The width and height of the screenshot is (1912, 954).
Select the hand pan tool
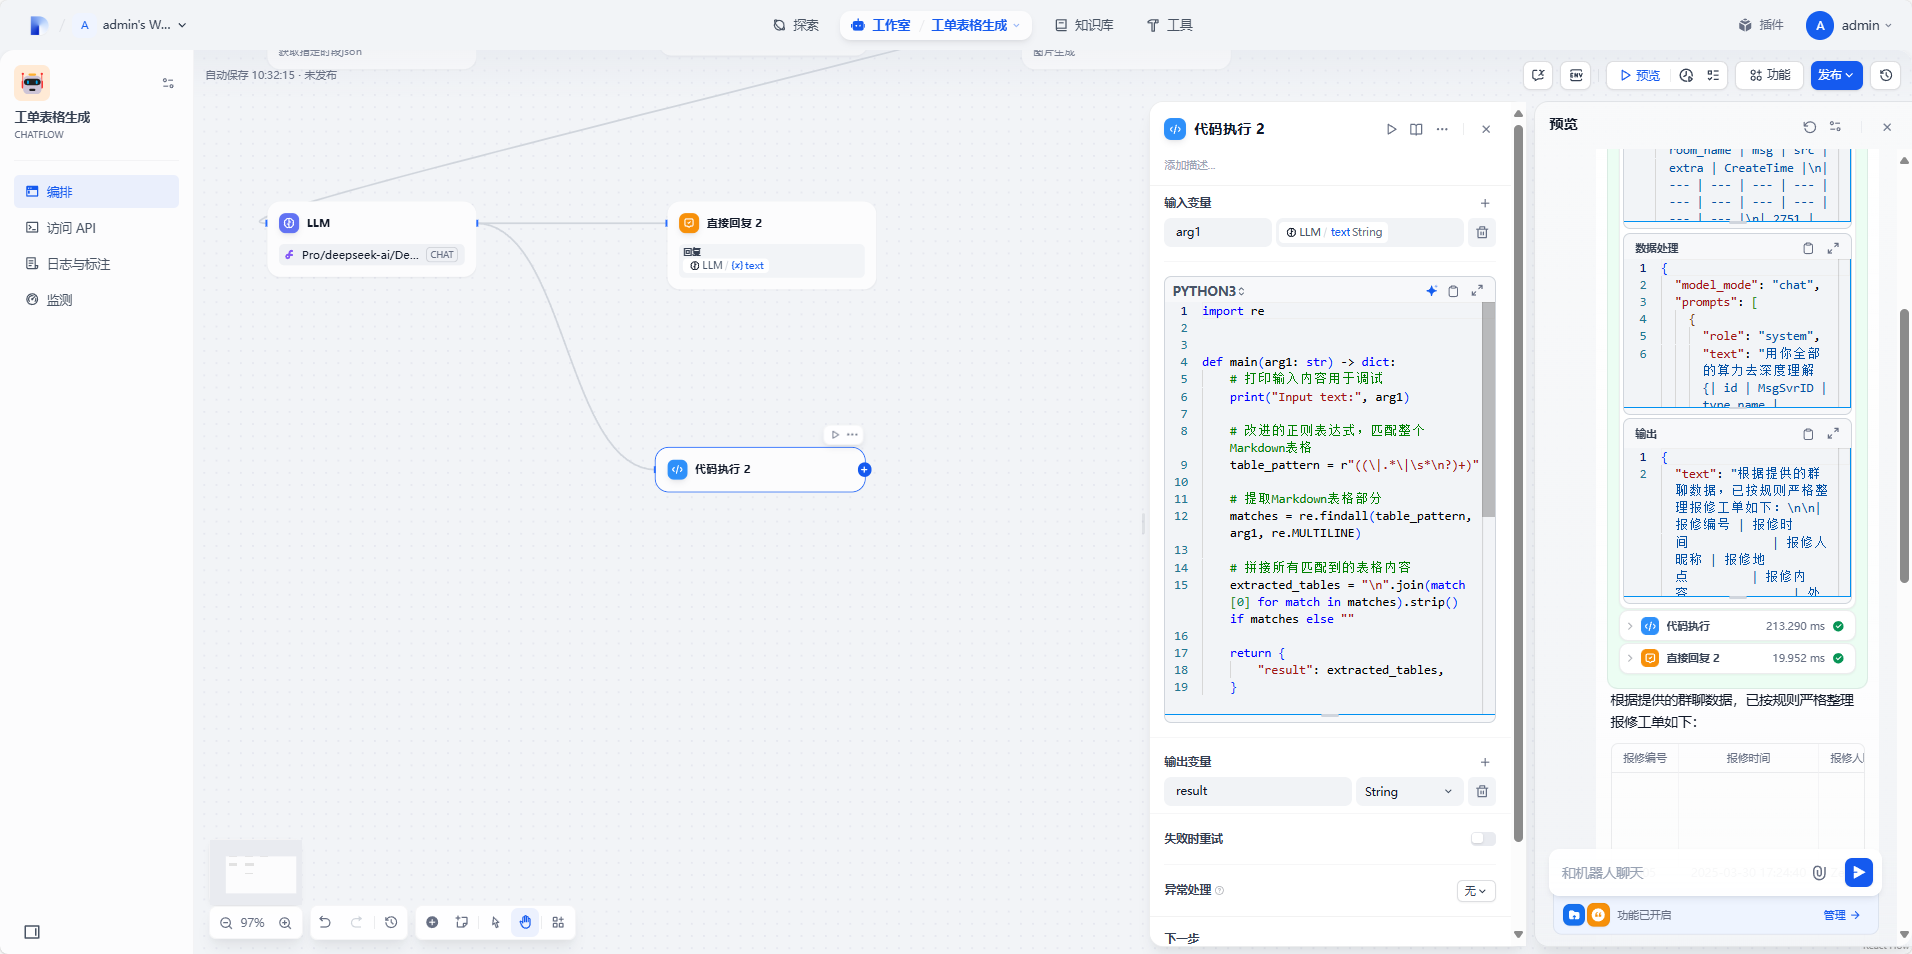[x=526, y=922]
